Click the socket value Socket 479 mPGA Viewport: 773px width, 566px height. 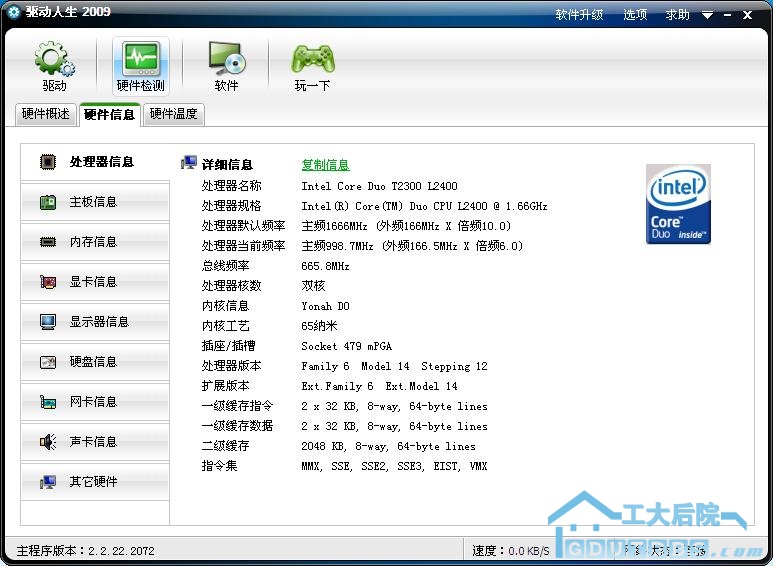pyautogui.click(x=347, y=346)
